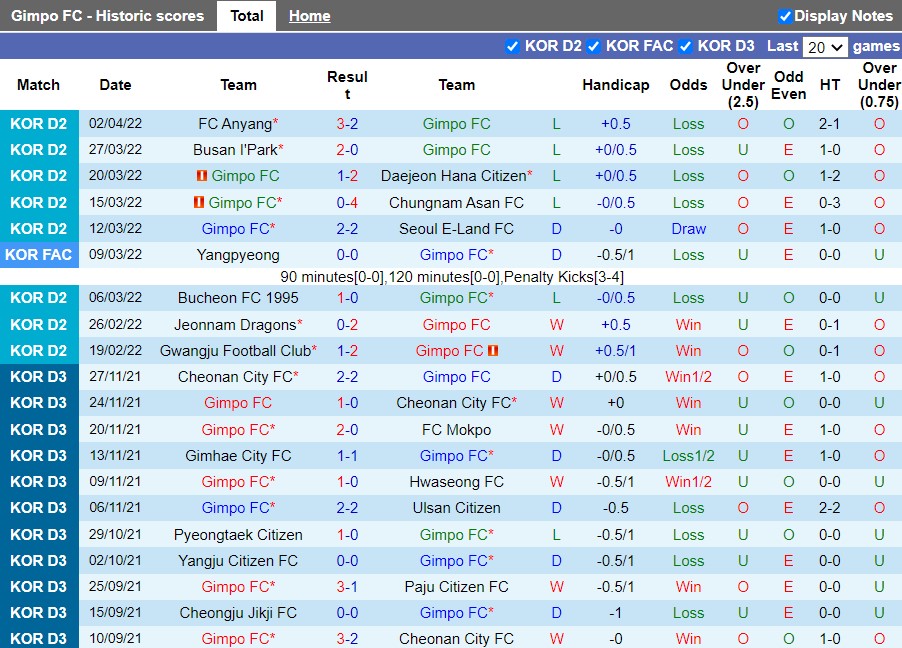Open Seoul E-Land FC team link
The height and width of the screenshot is (648, 902).
click(456, 228)
